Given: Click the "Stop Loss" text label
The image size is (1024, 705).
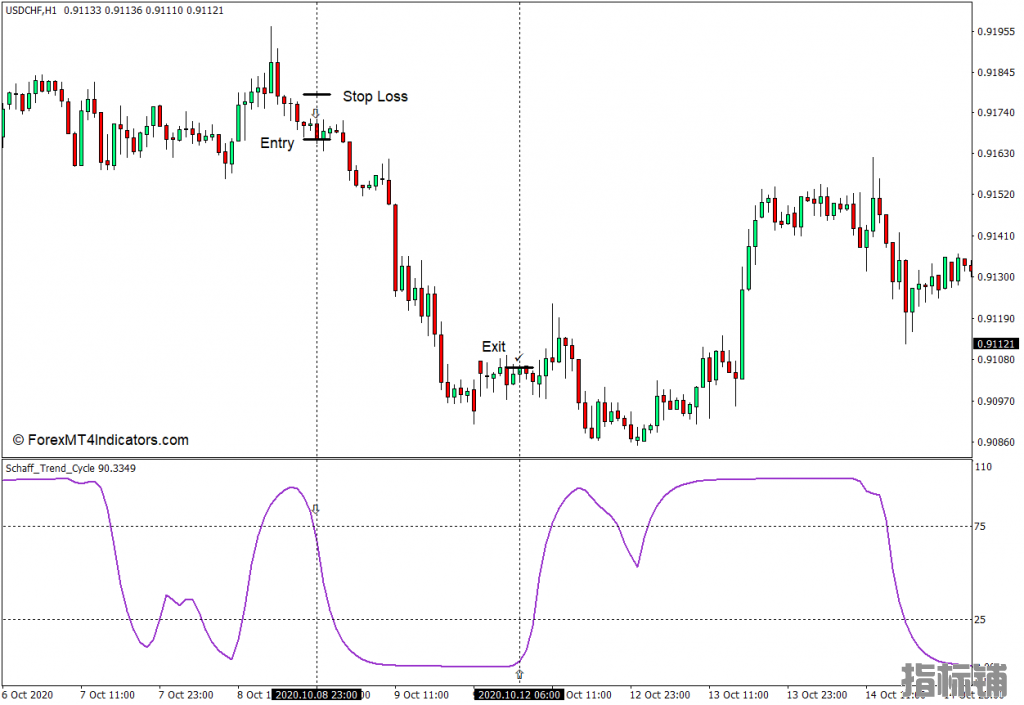Looking at the screenshot, I should (375, 97).
